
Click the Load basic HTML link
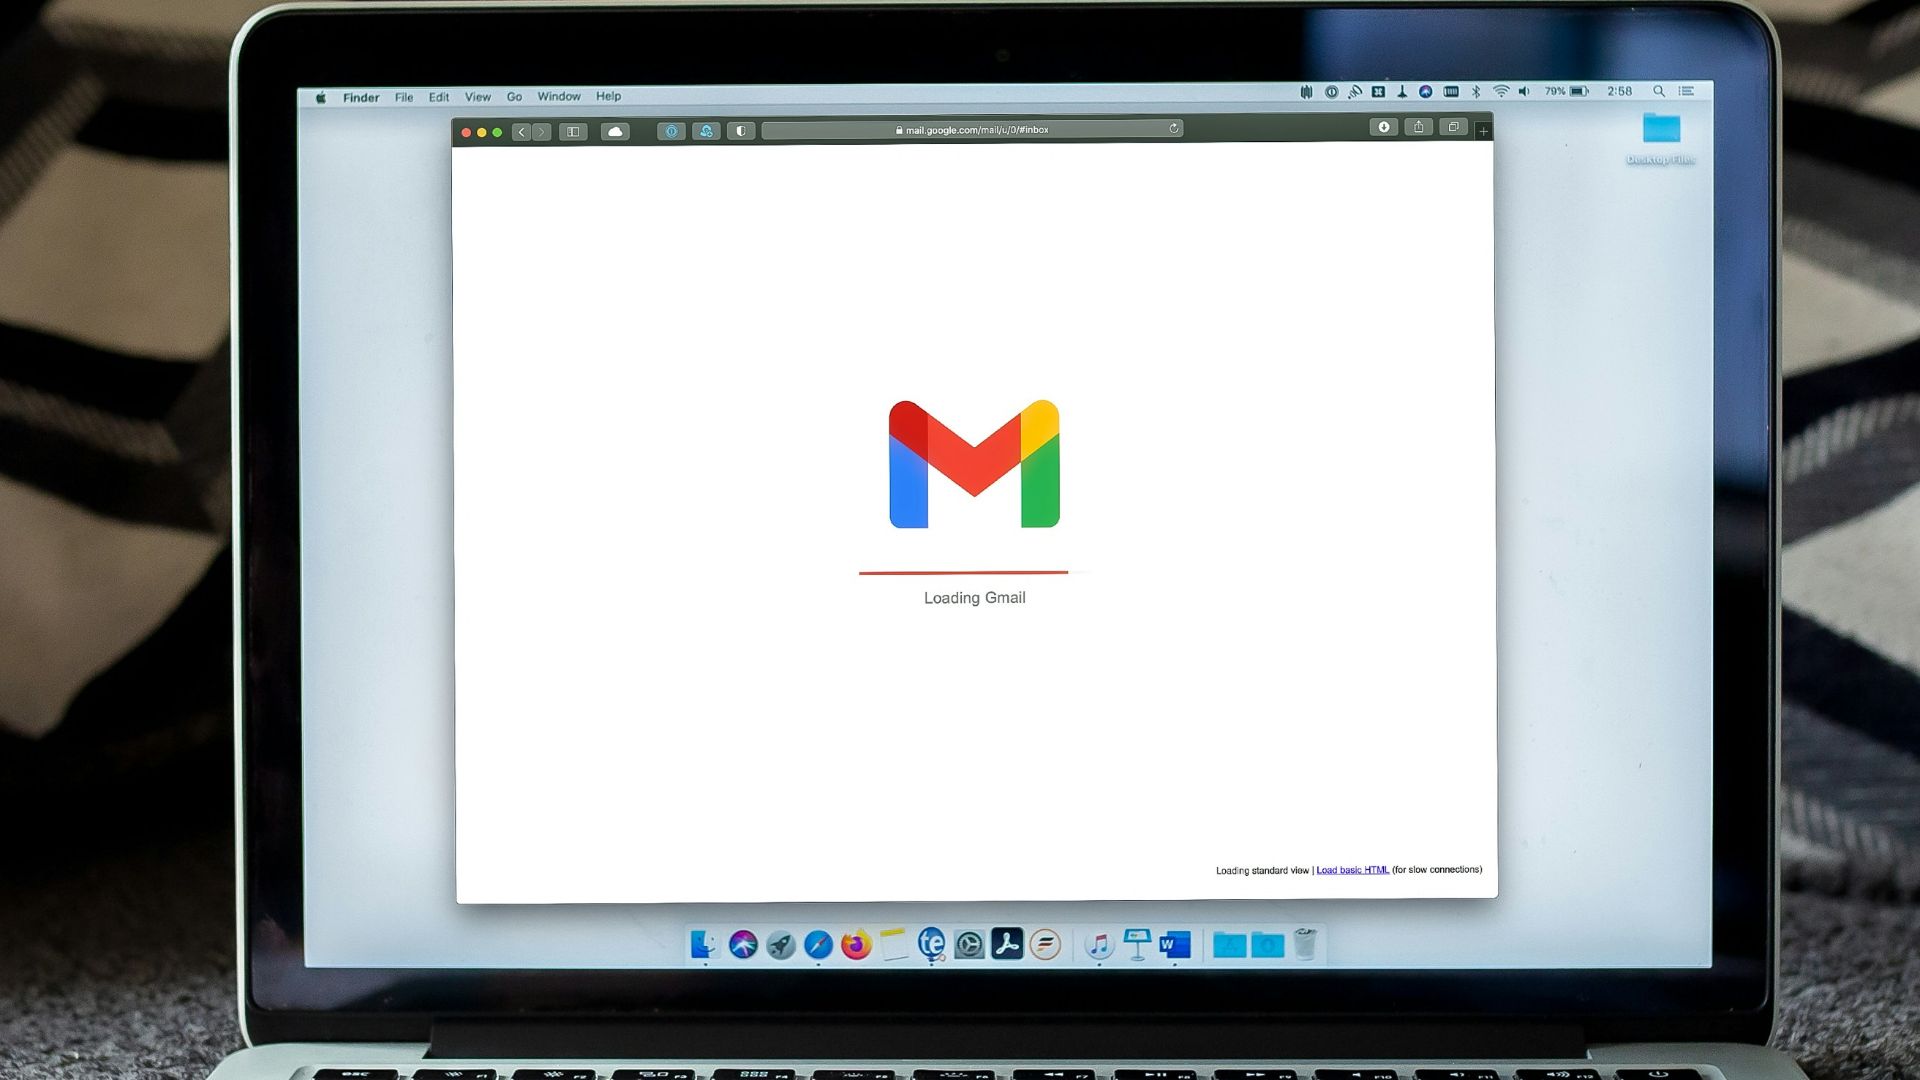coord(1352,870)
